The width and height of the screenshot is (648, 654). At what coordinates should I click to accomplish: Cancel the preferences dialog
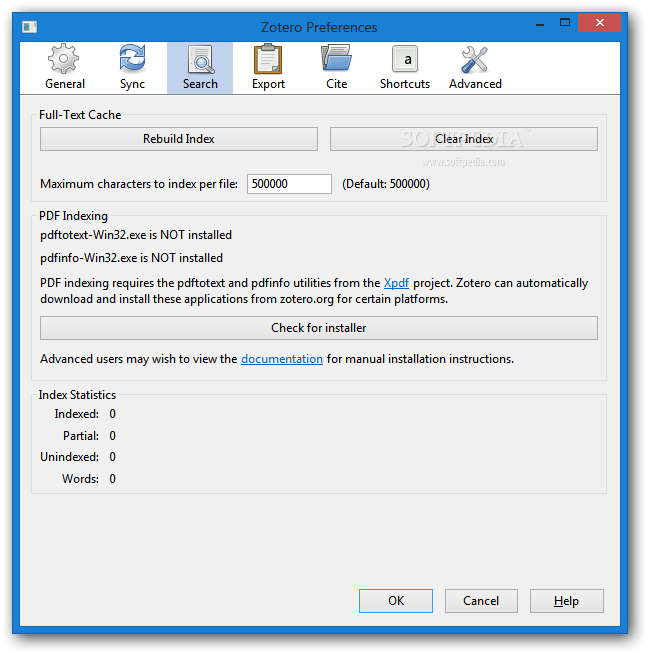point(481,601)
